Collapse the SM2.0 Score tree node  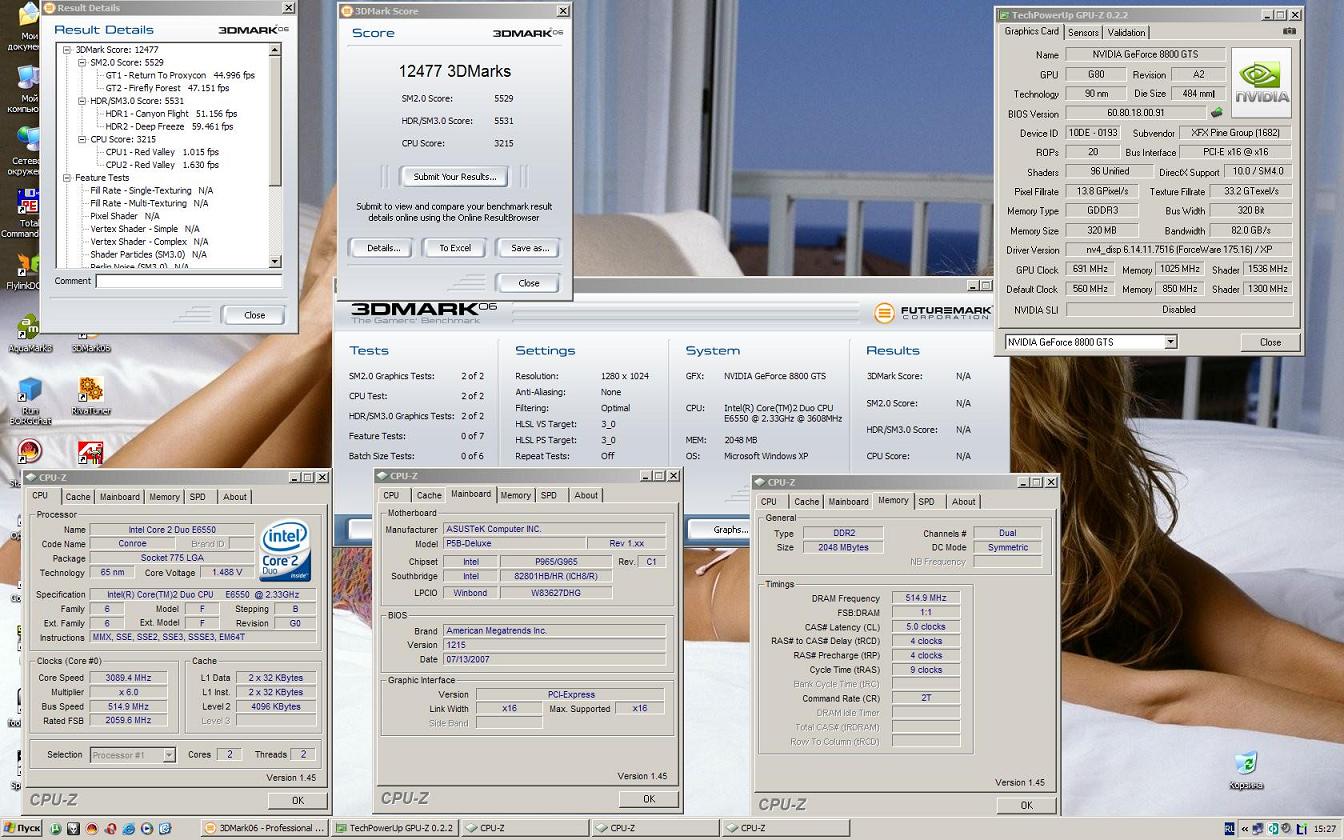coord(82,63)
